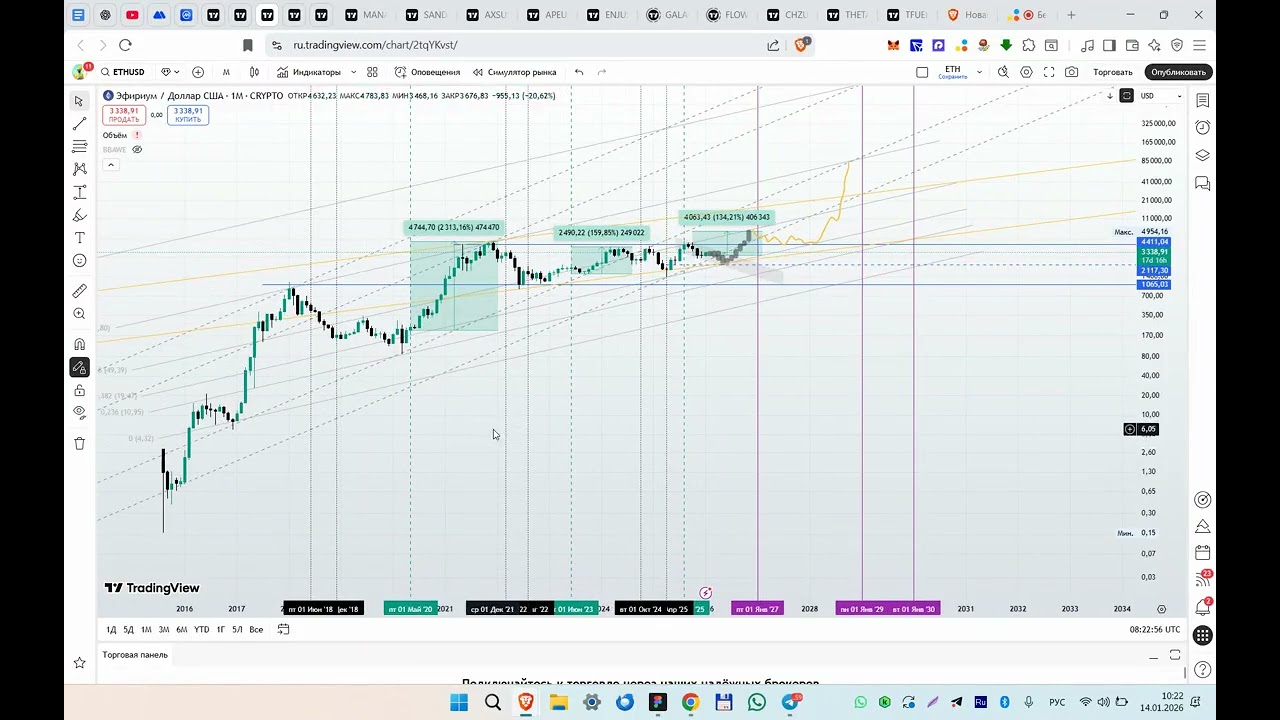Select the text annotation tool
The height and width of the screenshot is (720, 1280).
(79, 238)
